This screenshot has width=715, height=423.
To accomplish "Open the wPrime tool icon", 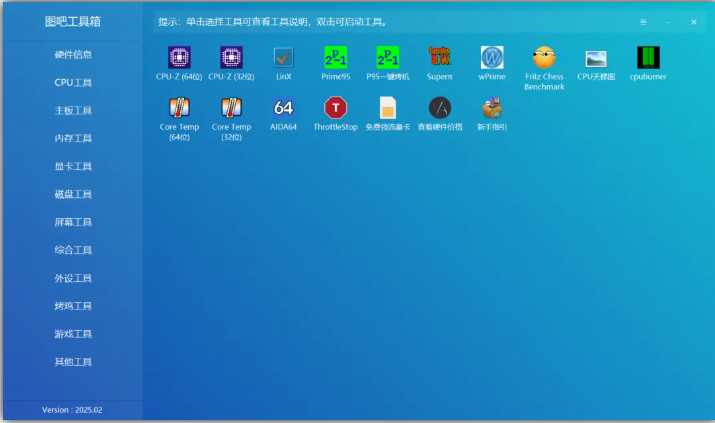I will tap(492, 57).
